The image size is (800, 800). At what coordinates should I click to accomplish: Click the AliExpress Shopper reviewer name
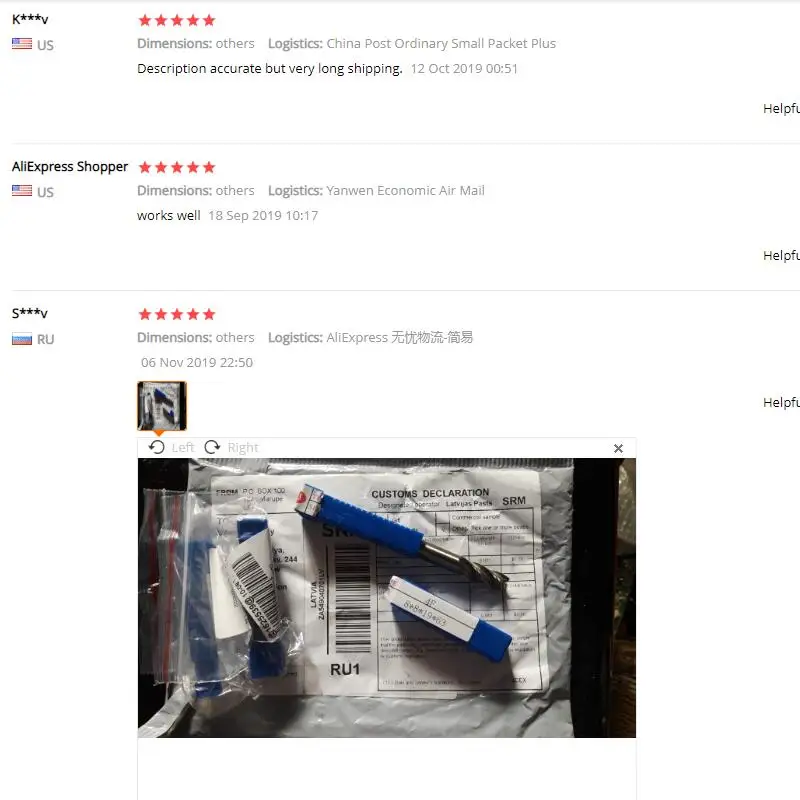[70, 167]
